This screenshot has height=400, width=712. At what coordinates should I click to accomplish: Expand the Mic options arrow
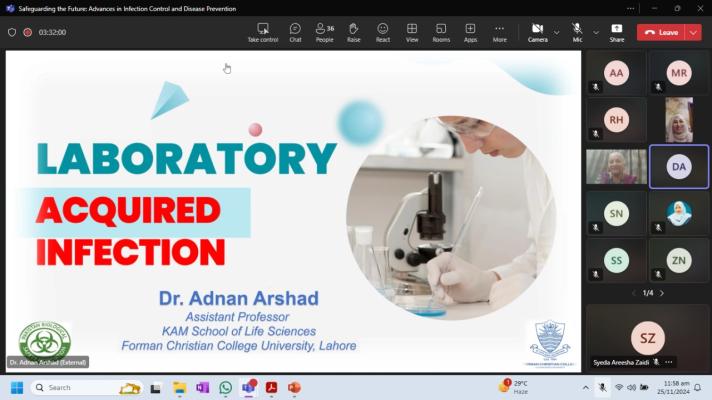pos(596,32)
